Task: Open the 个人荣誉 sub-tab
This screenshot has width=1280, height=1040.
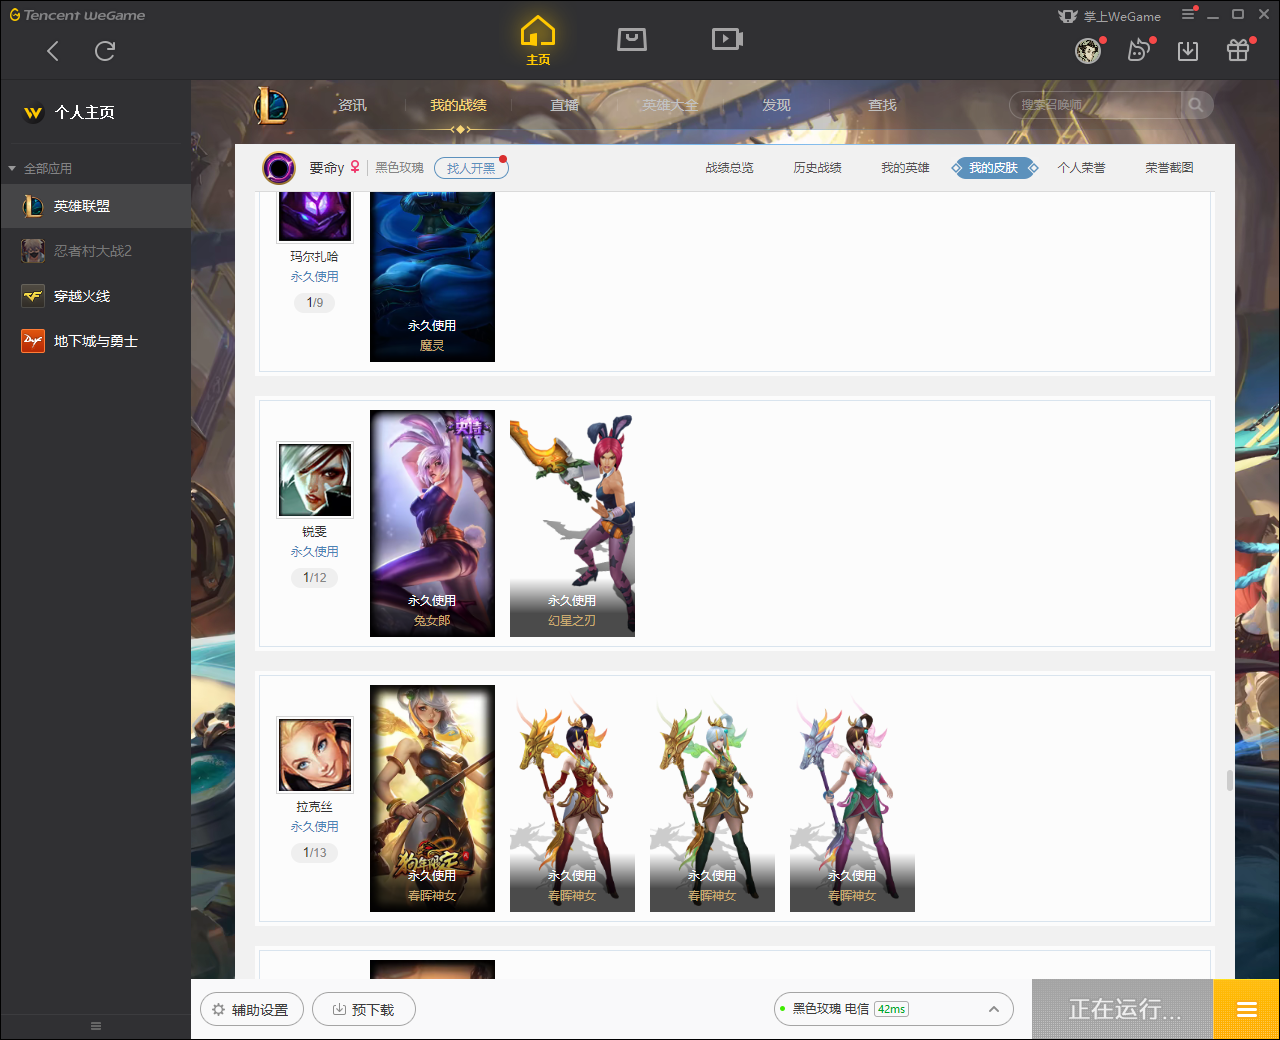Action: [x=1081, y=168]
